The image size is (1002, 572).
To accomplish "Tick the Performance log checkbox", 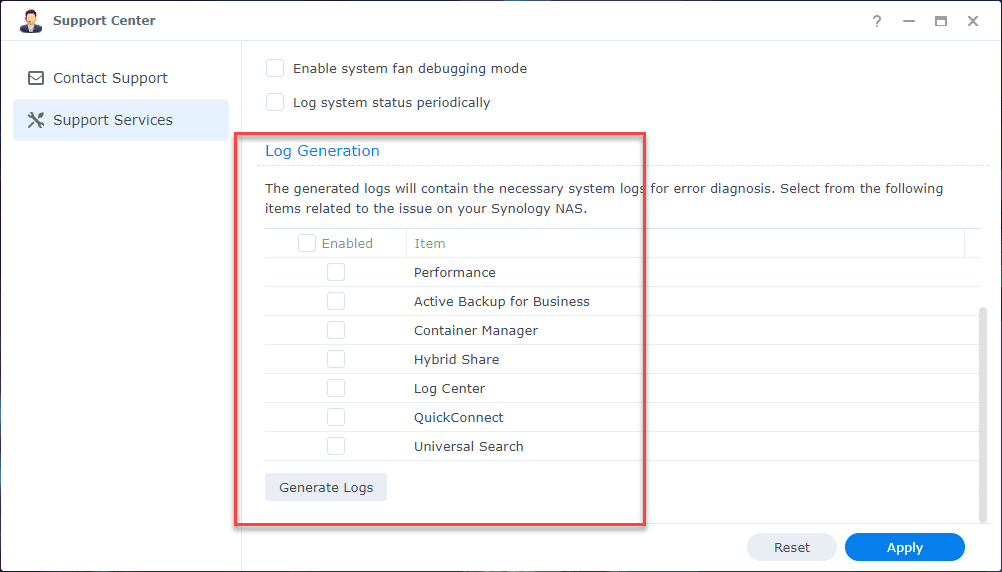I will coord(336,272).
